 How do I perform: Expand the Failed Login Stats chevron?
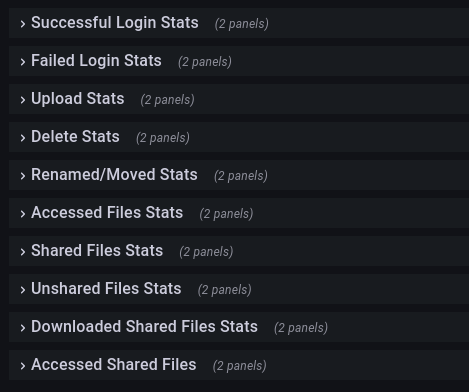click(x=23, y=62)
